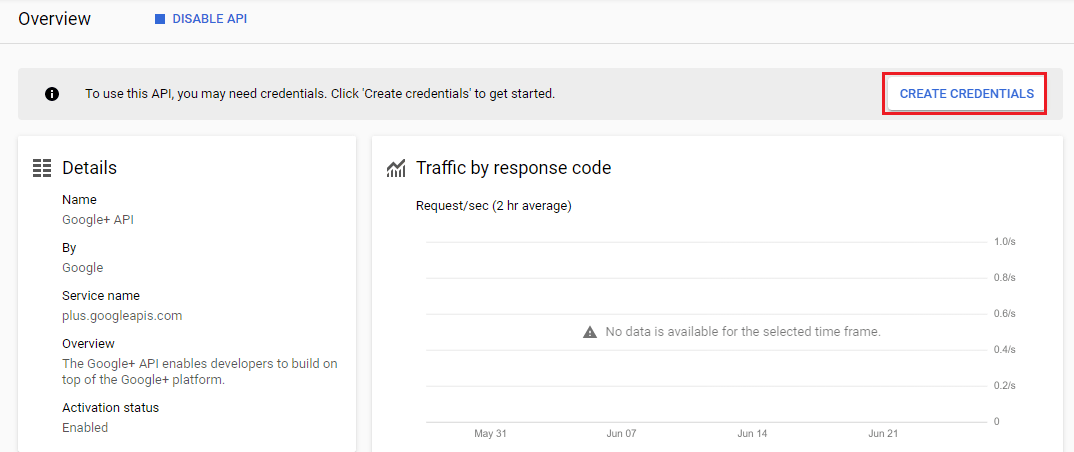Click the blue square Disable API icon
The width and height of the screenshot is (1074, 452).
click(x=160, y=19)
